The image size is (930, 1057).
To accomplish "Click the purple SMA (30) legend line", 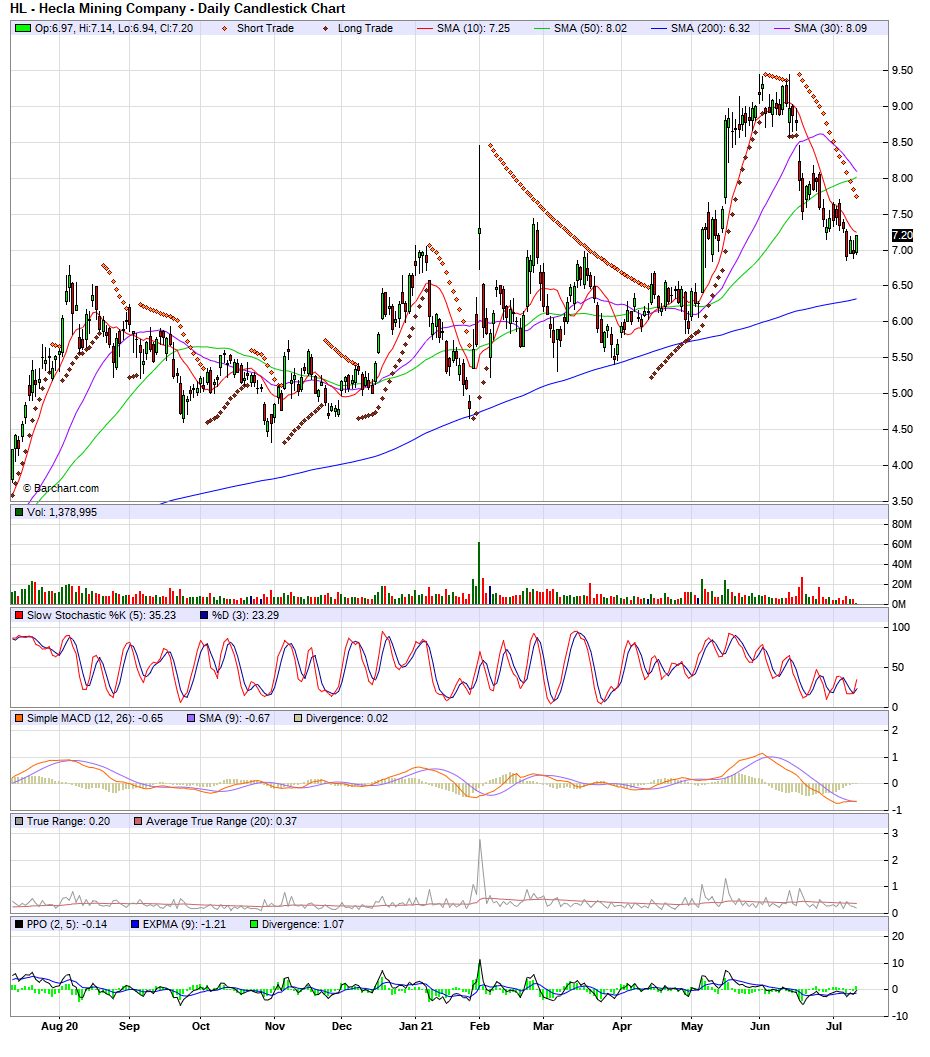I will [782, 29].
